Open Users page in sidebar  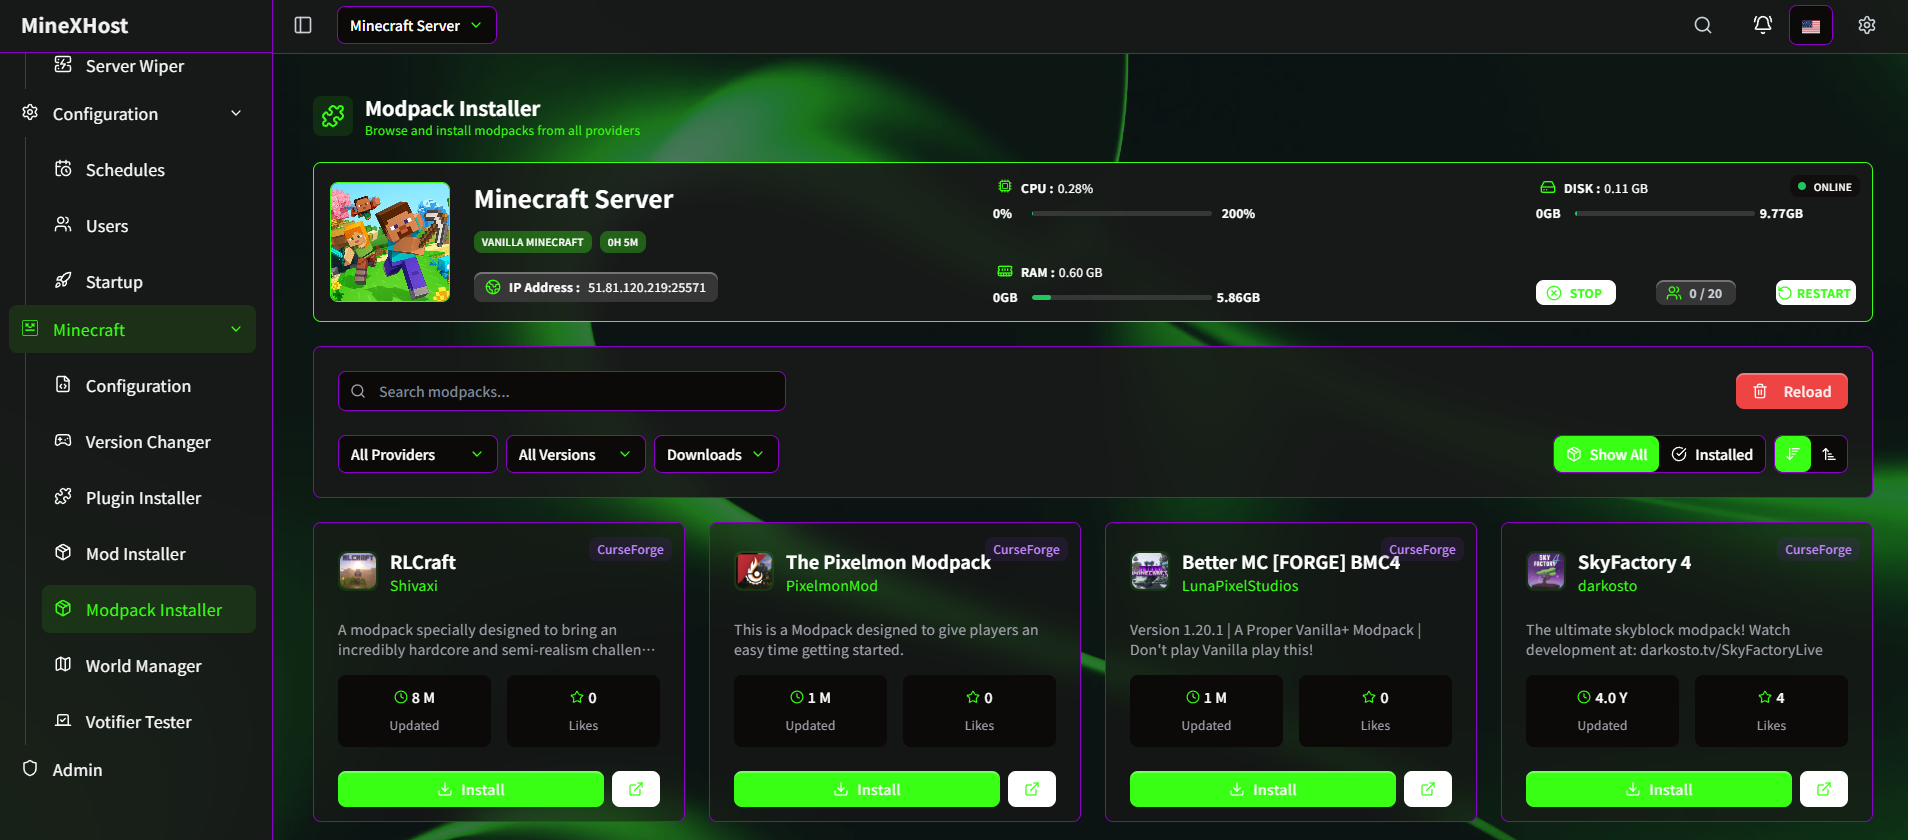pyautogui.click(x=149, y=226)
